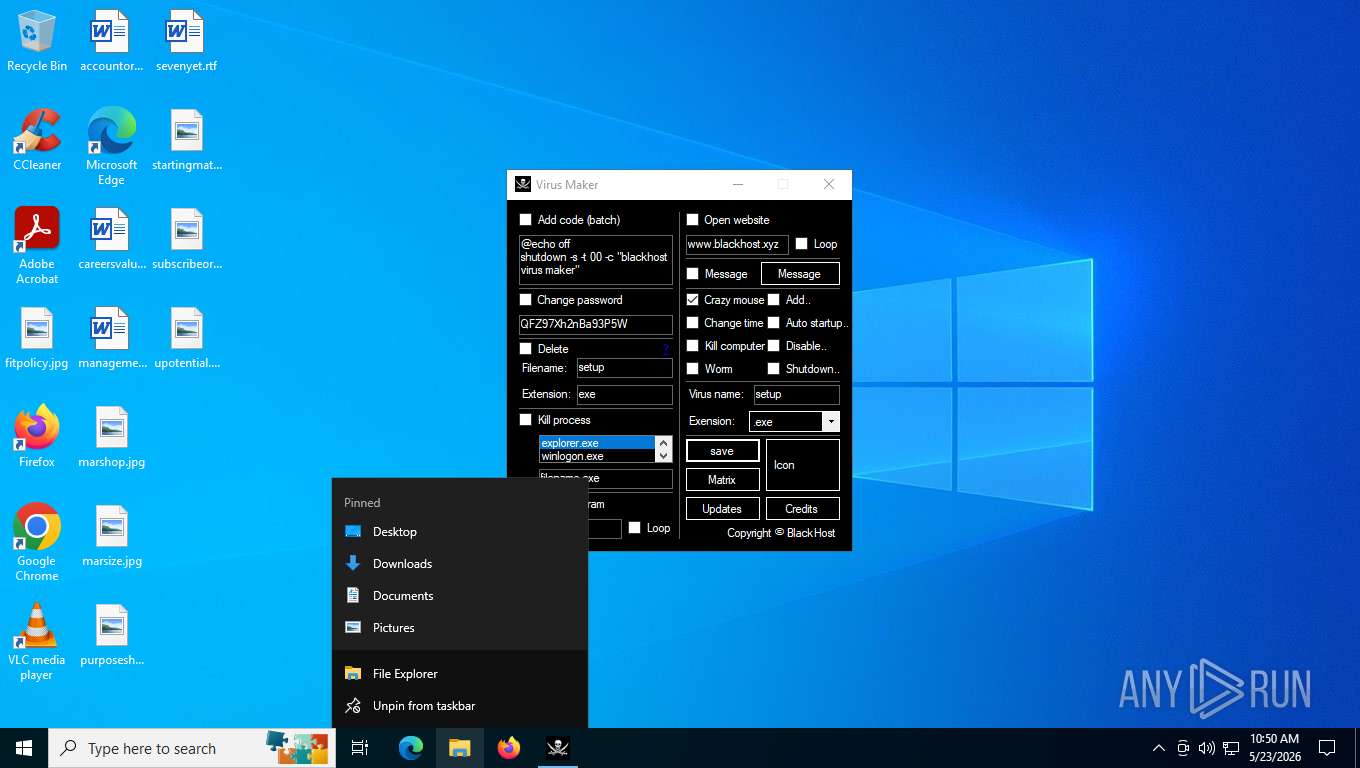Select the purposesh image file icon
Screen dimensions: 1360x768
click(111, 635)
